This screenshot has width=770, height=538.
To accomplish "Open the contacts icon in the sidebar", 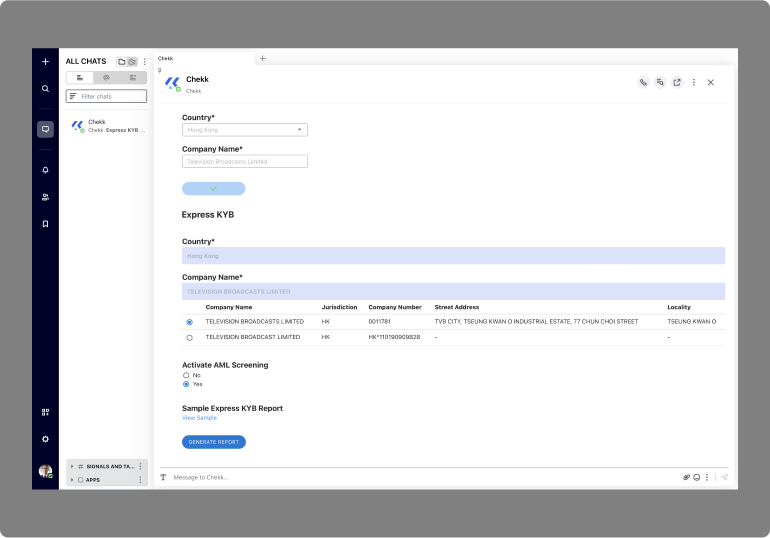I will 45,197.
